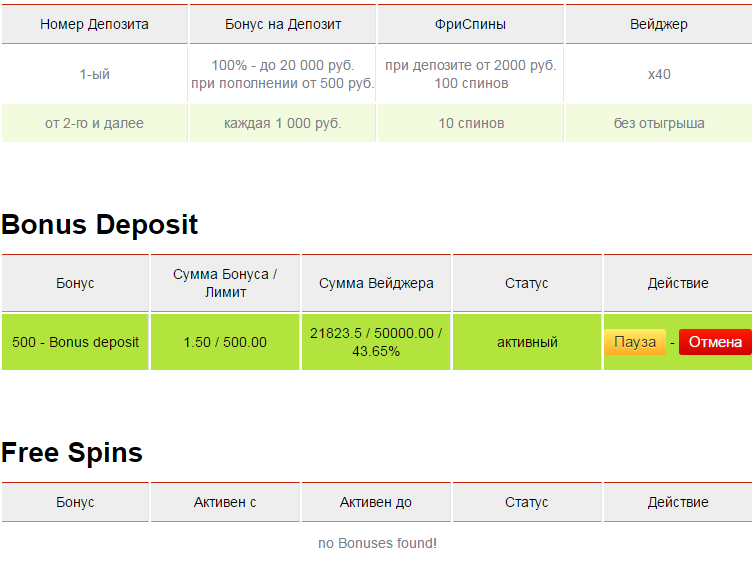The image size is (752, 567).
Task: Select the 1-ый deposit row cell
Action: (94, 74)
